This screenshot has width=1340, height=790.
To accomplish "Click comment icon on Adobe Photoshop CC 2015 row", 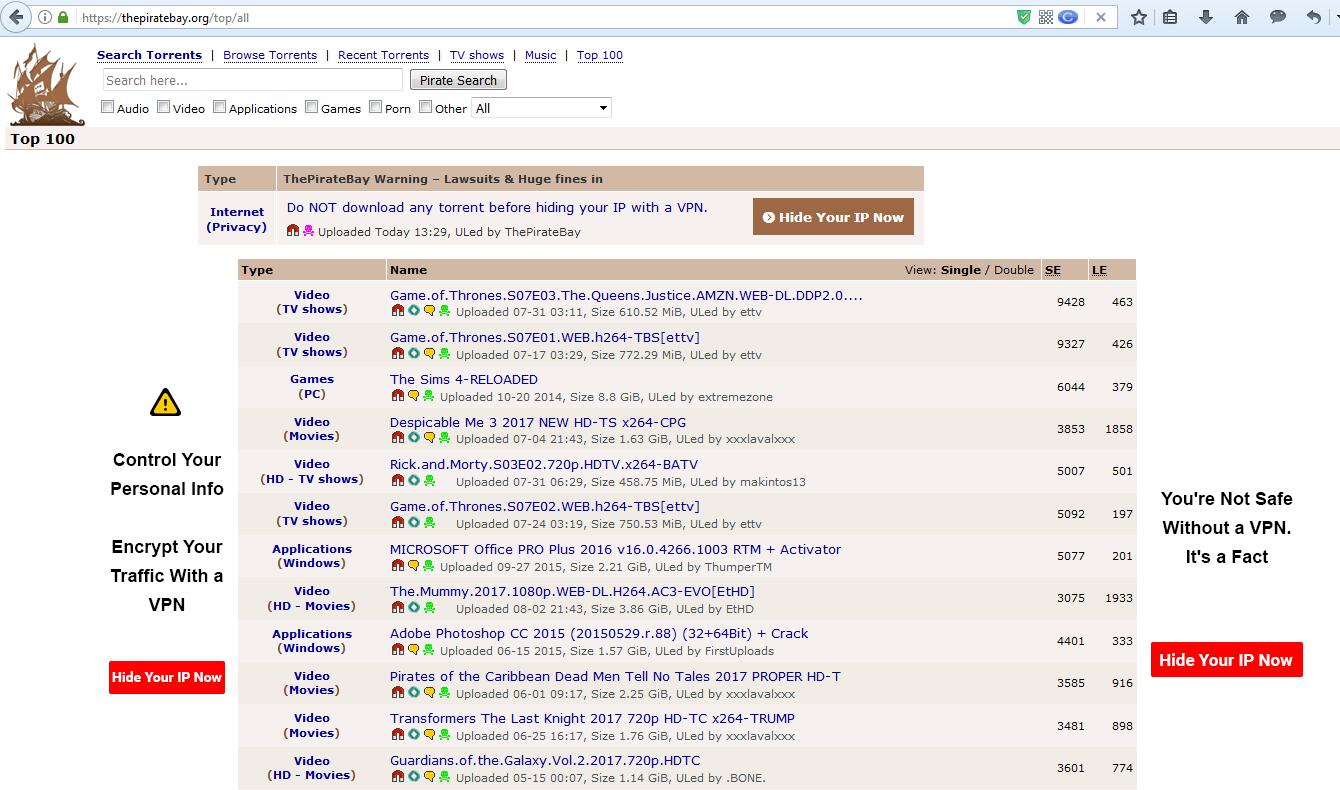I will (x=413, y=650).
